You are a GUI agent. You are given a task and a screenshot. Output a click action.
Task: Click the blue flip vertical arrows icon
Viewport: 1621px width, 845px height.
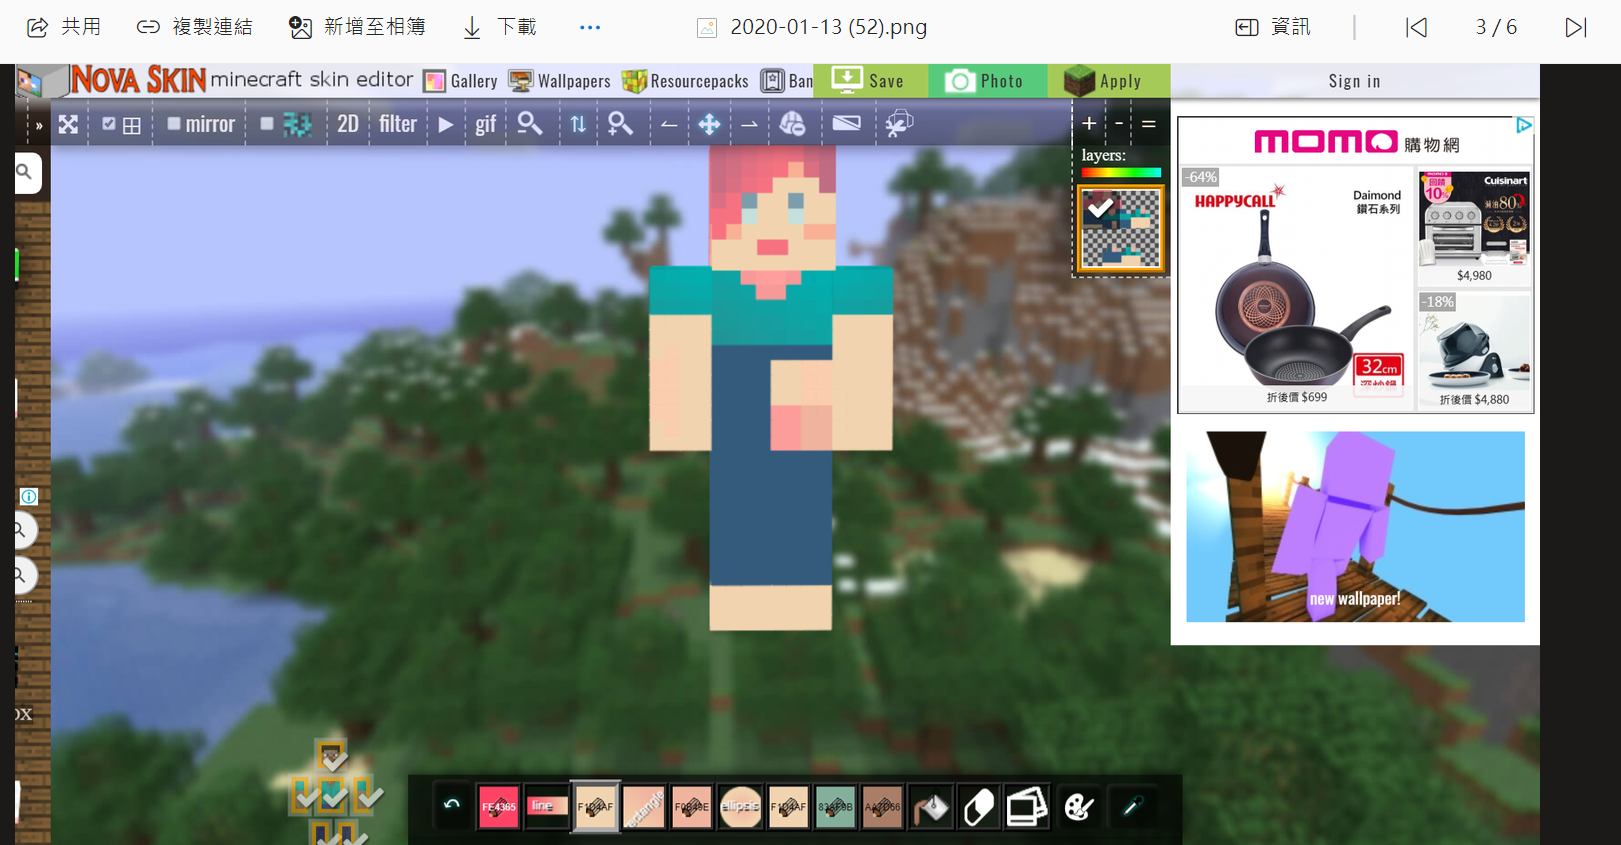(578, 125)
